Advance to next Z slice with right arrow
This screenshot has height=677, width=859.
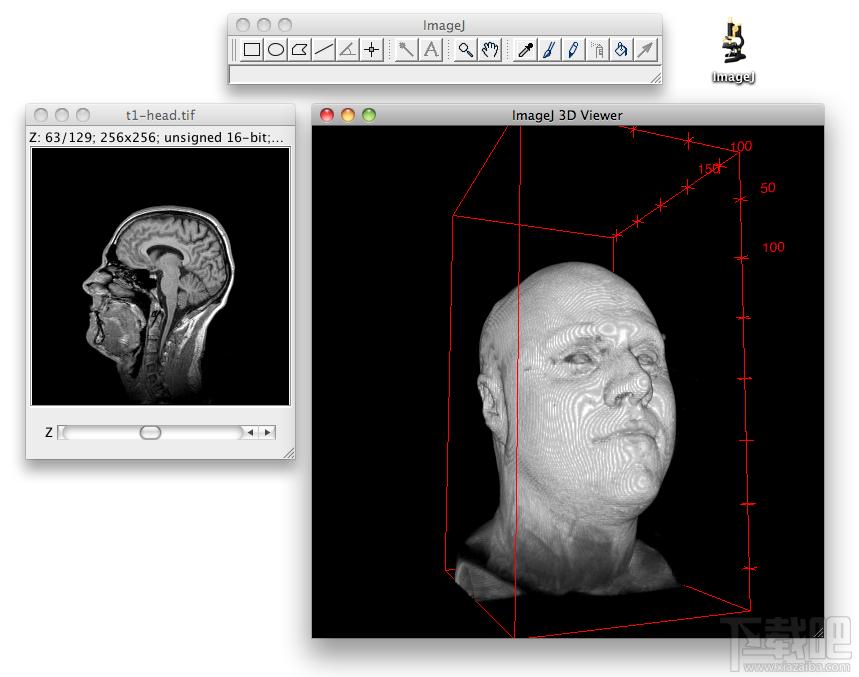(x=267, y=433)
